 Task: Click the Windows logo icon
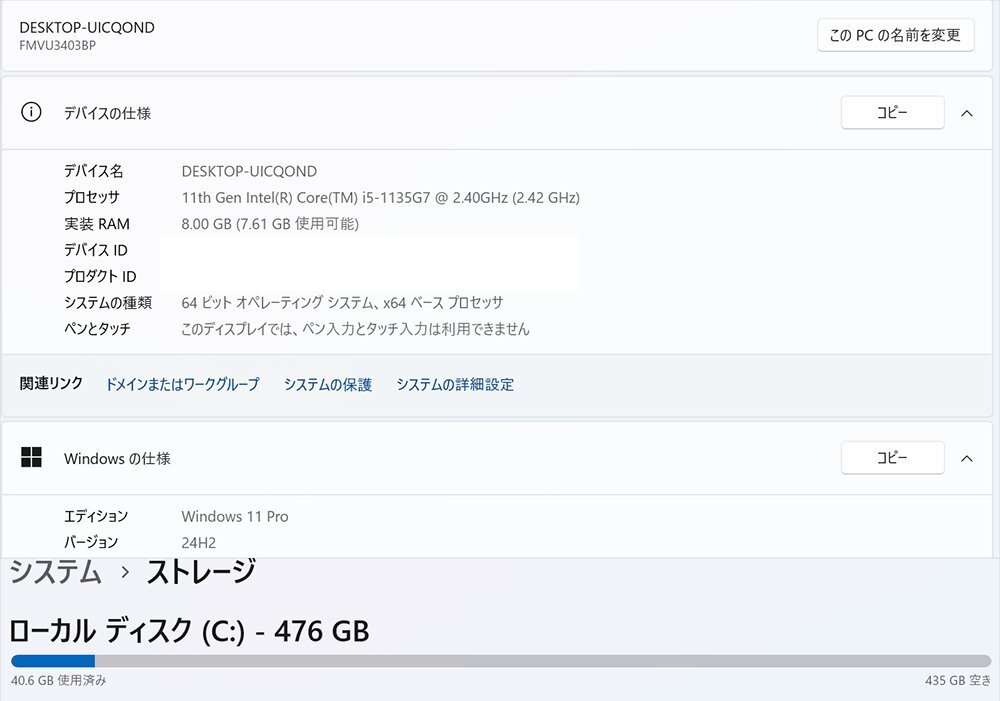coord(31,458)
